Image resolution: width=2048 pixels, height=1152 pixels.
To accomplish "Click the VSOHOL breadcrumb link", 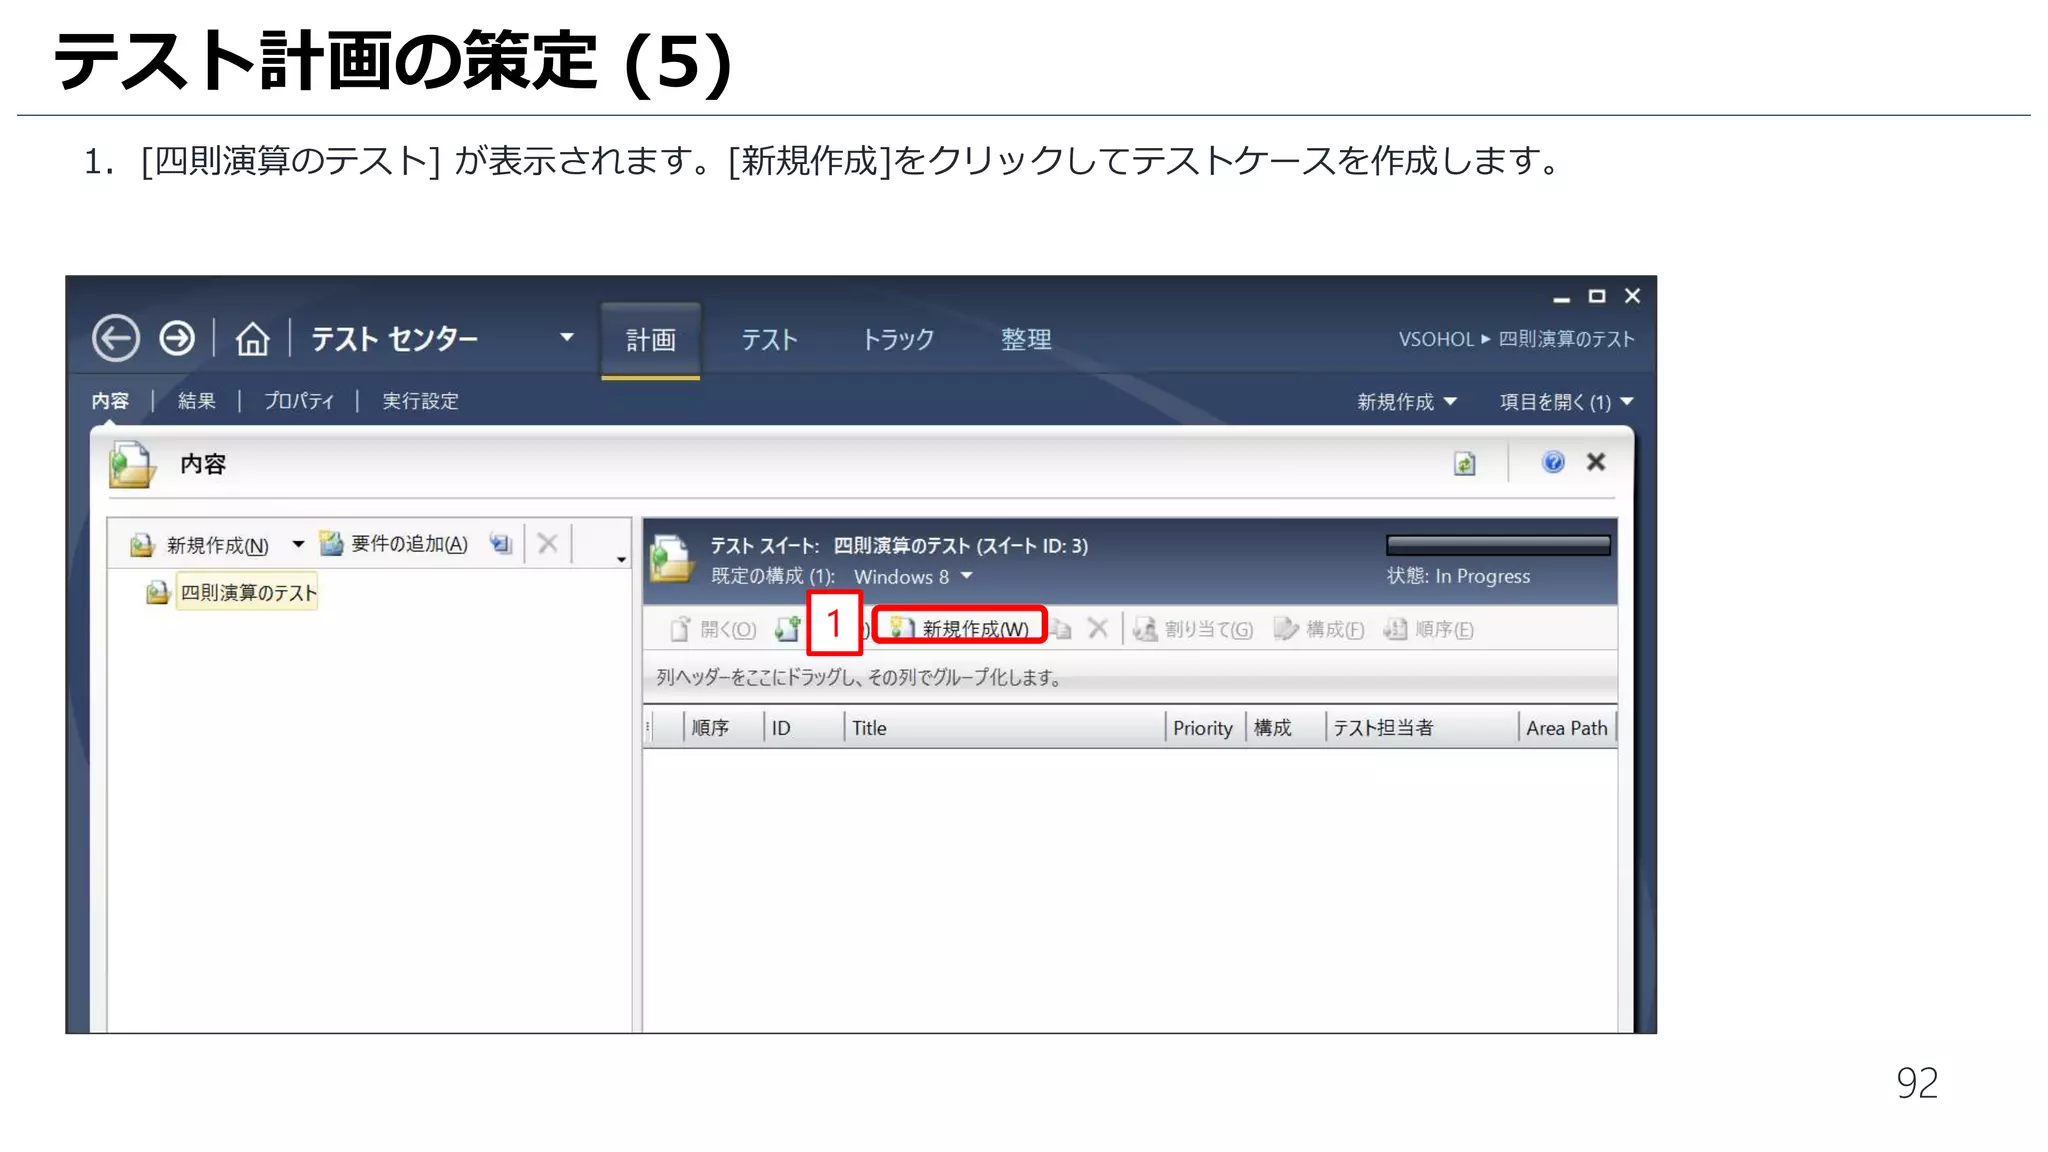I will click(x=1436, y=339).
